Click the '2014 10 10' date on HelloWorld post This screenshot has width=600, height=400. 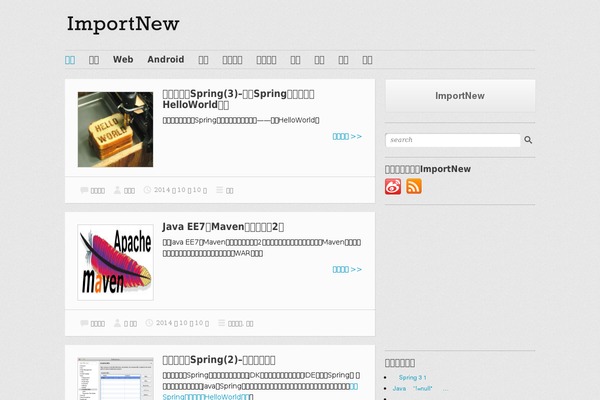[x=180, y=190]
